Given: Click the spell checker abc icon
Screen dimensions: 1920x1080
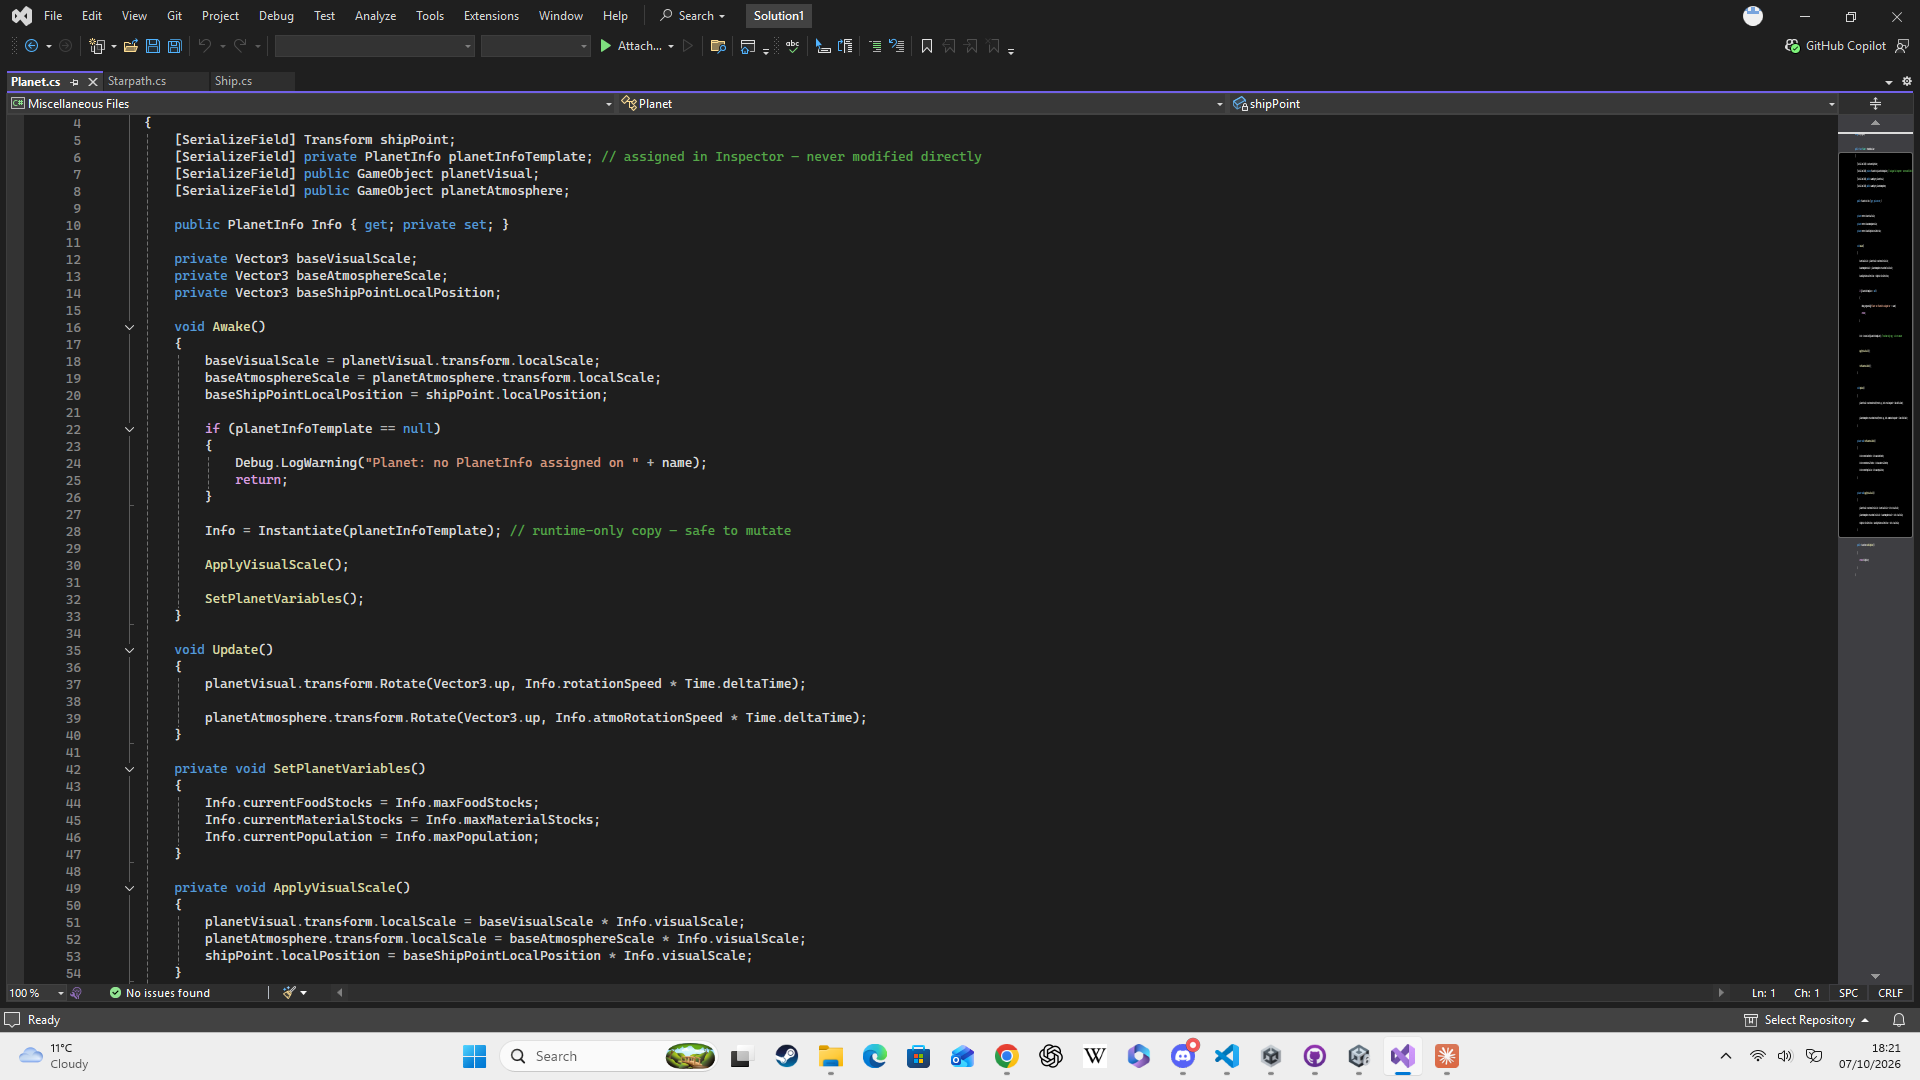Looking at the screenshot, I should 792,46.
